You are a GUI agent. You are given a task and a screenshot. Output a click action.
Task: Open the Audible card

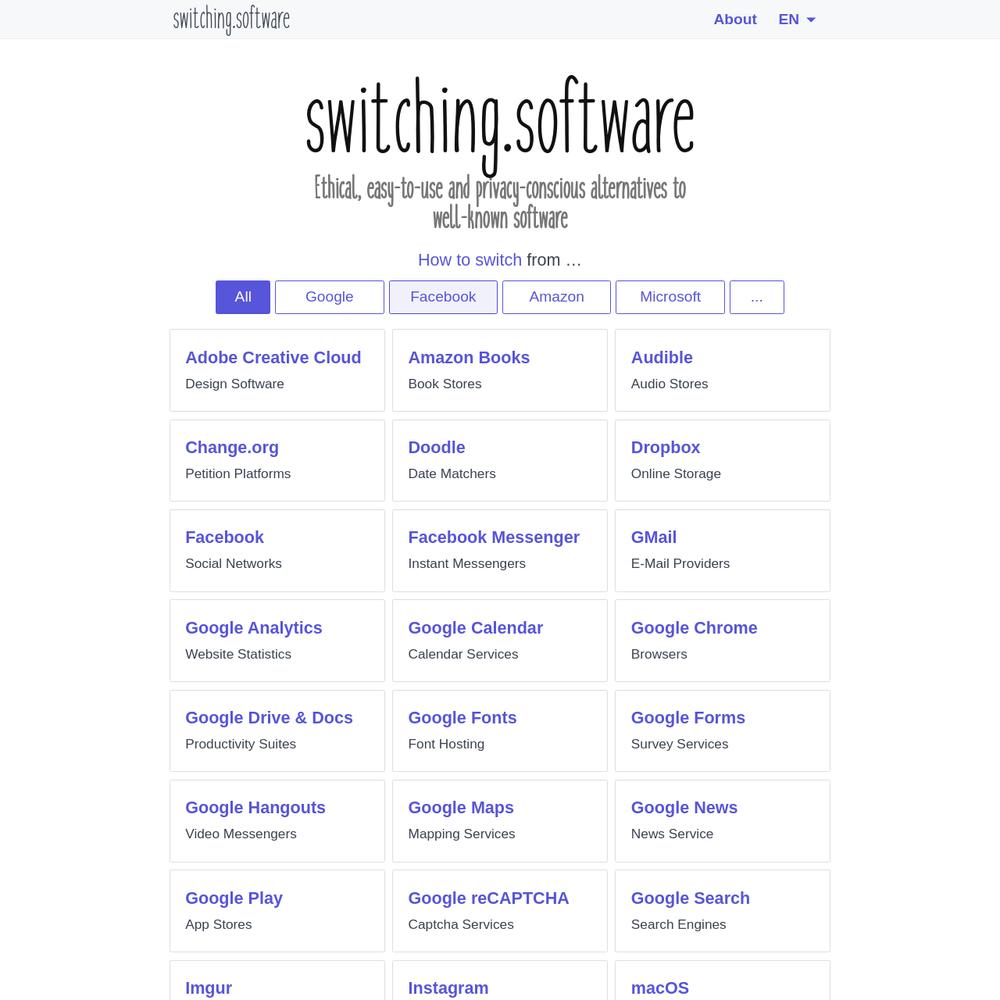723,370
